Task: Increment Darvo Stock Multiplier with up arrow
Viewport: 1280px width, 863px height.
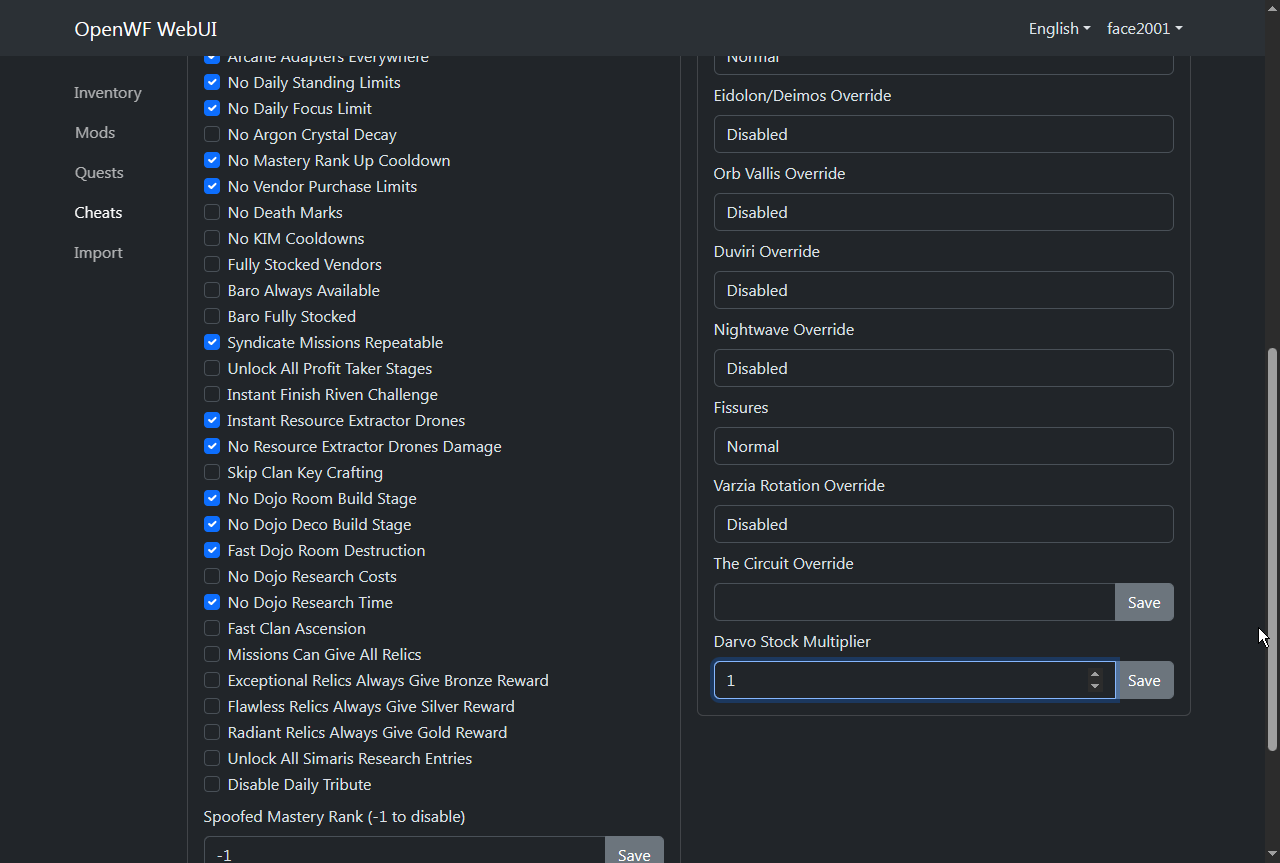Action: coord(1095,674)
